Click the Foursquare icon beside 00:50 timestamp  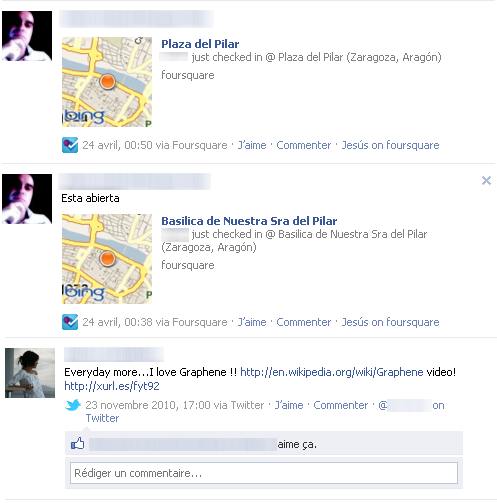pos(70,145)
